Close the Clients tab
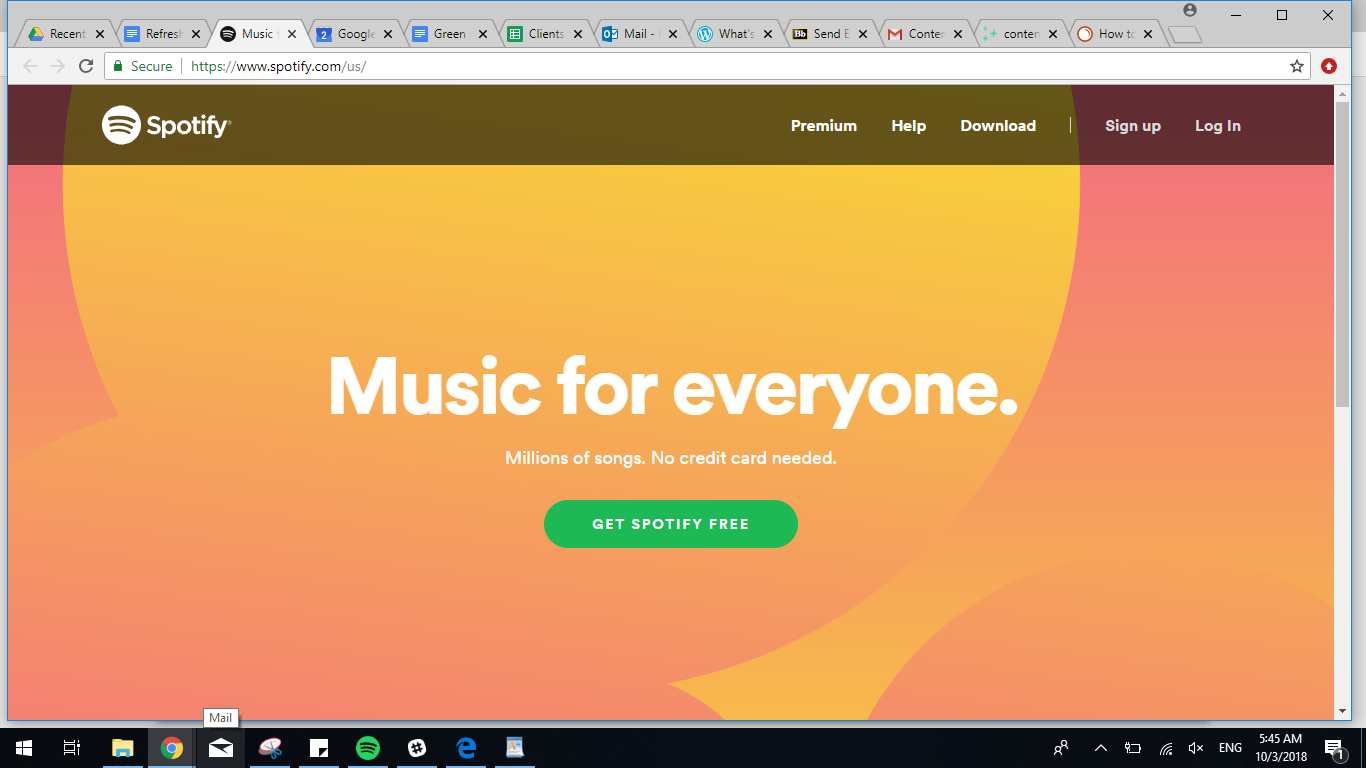 pyautogui.click(x=580, y=34)
